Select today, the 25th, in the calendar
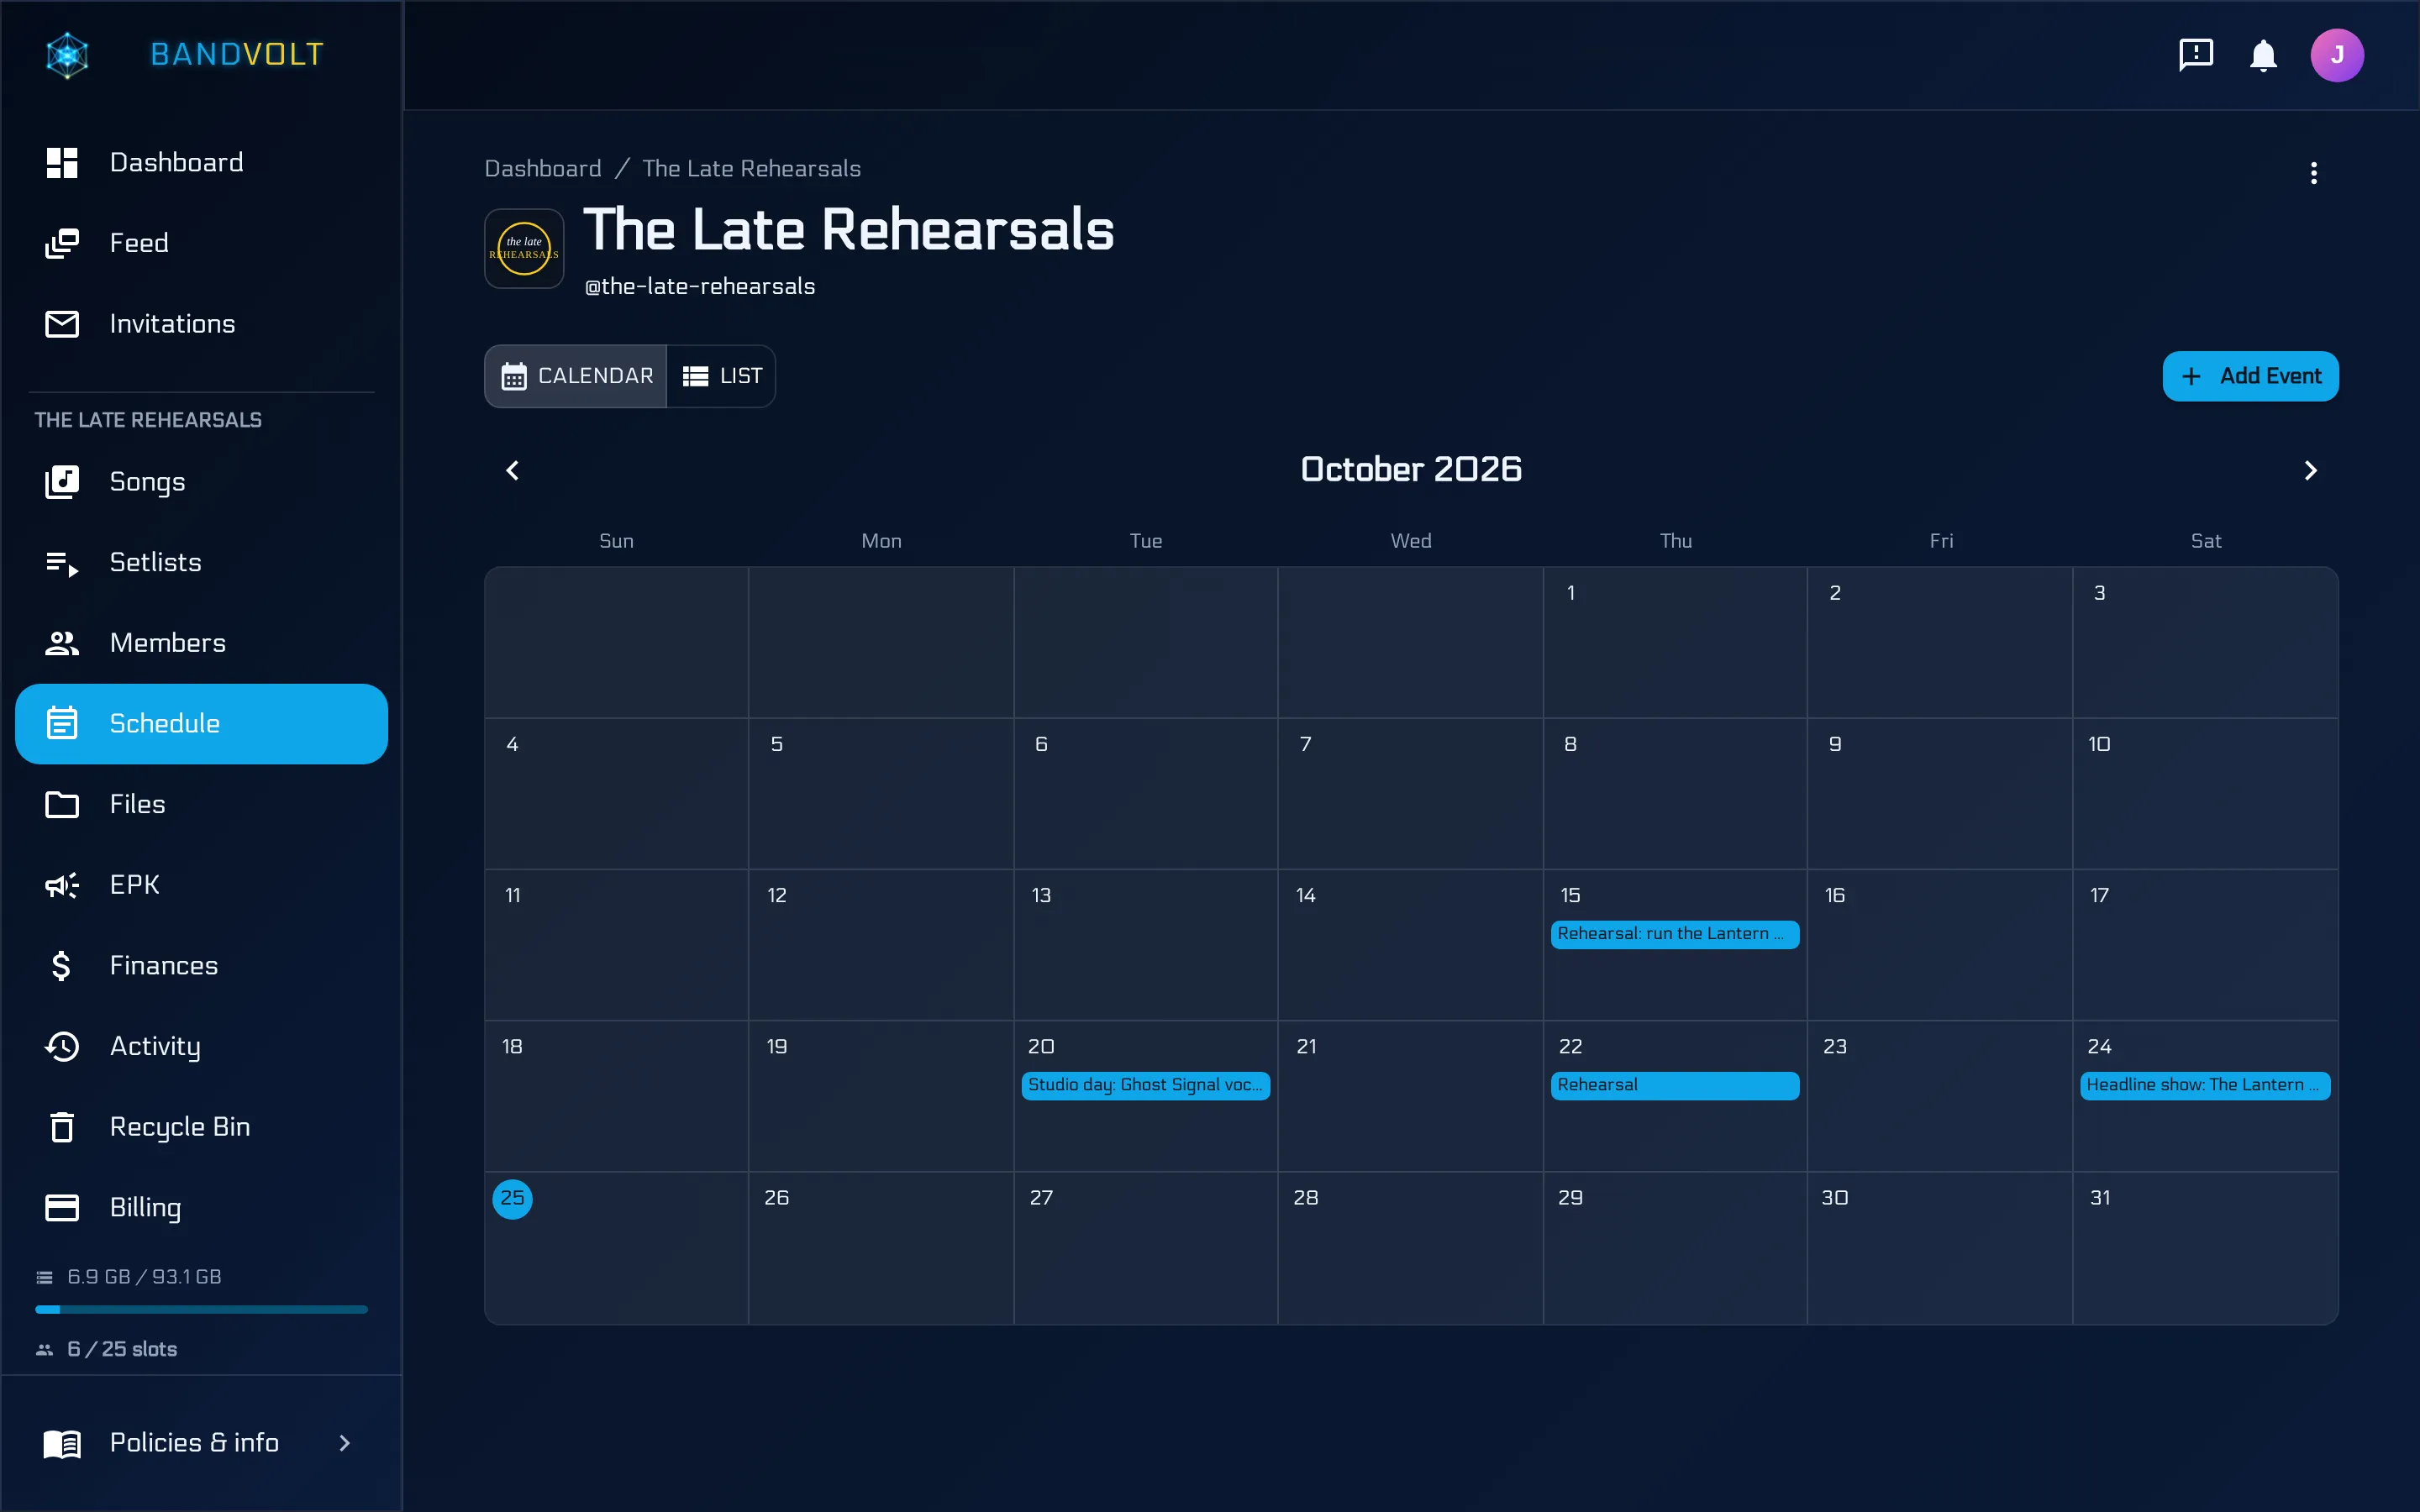2420x1512 pixels. coord(512,1198)
